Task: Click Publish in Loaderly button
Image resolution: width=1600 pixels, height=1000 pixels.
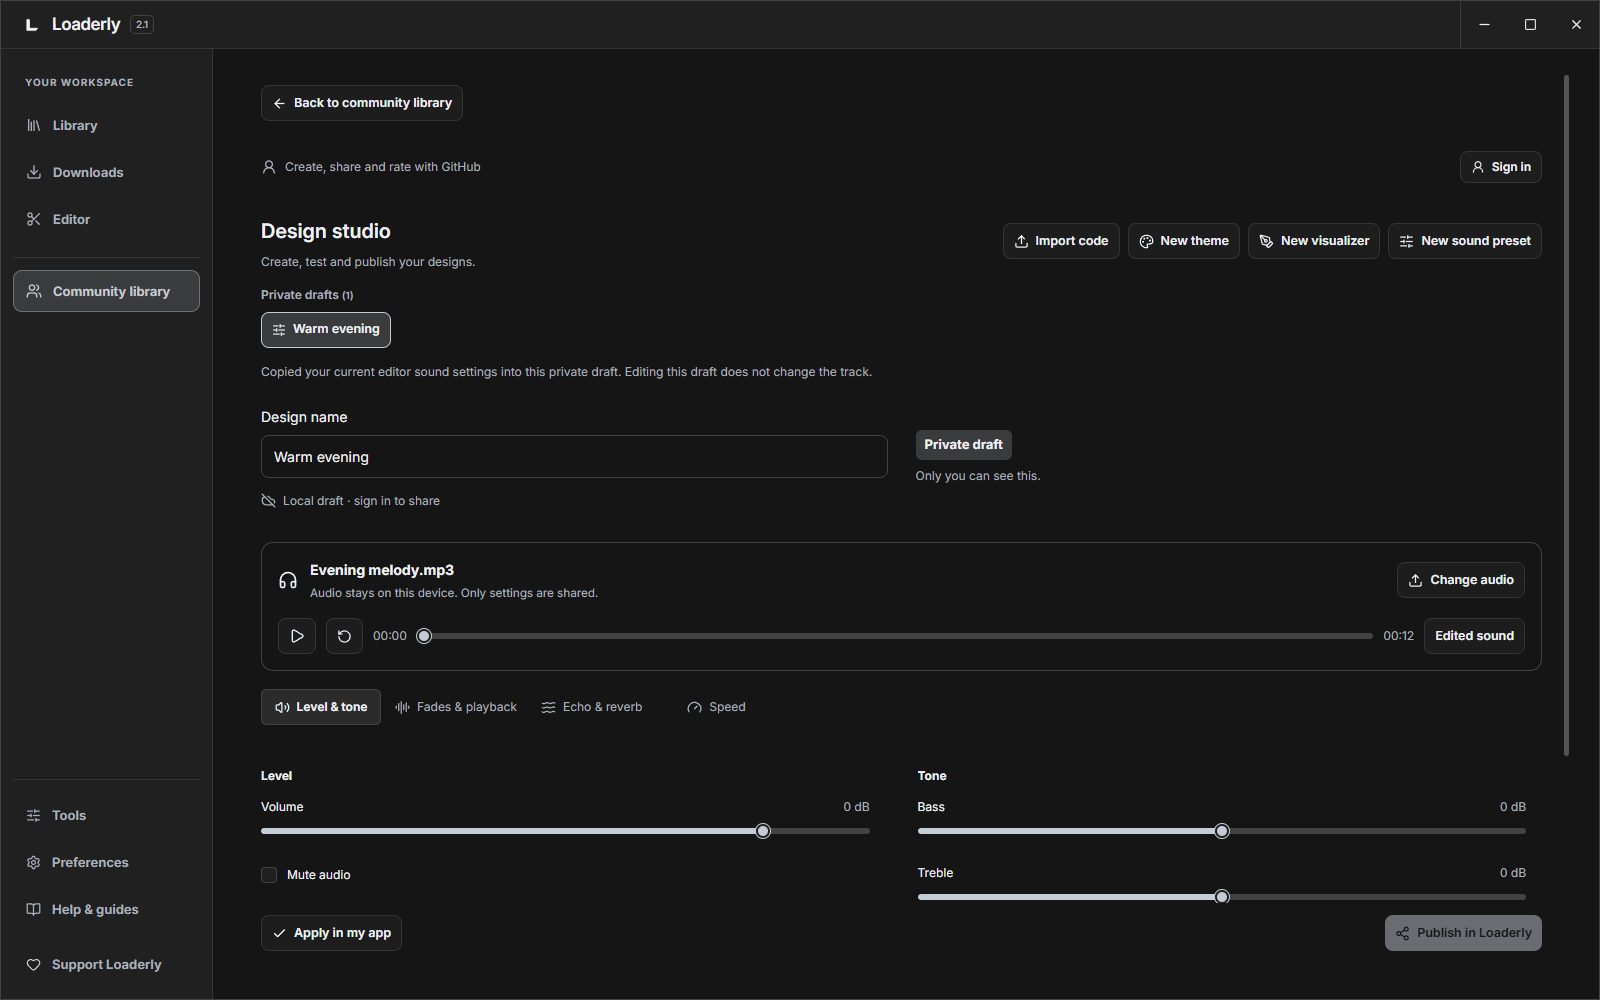Action: 1463,933
